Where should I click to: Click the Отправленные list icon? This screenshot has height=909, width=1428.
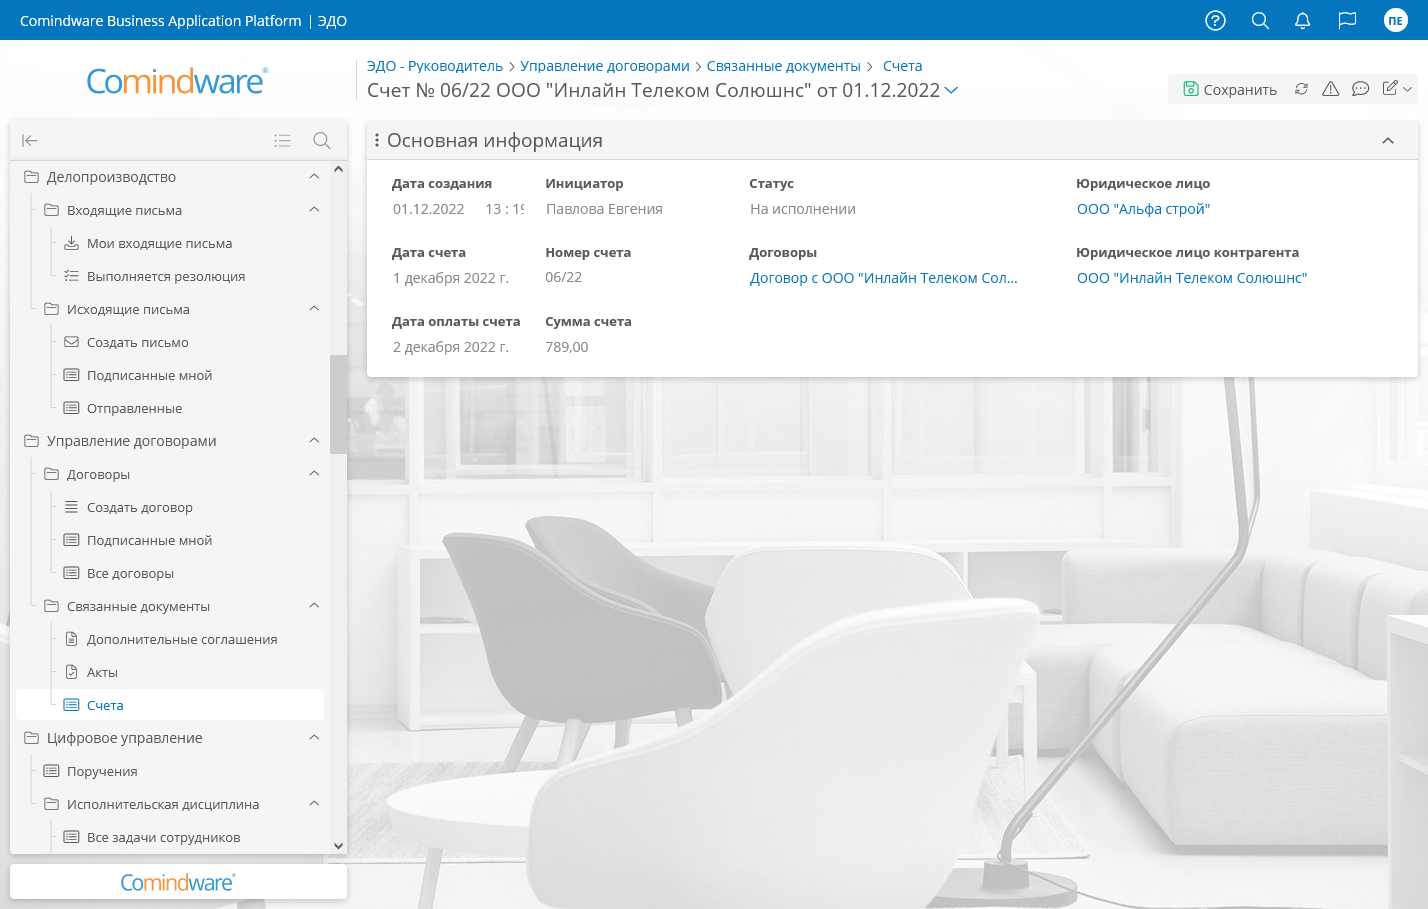click(71, 408)
